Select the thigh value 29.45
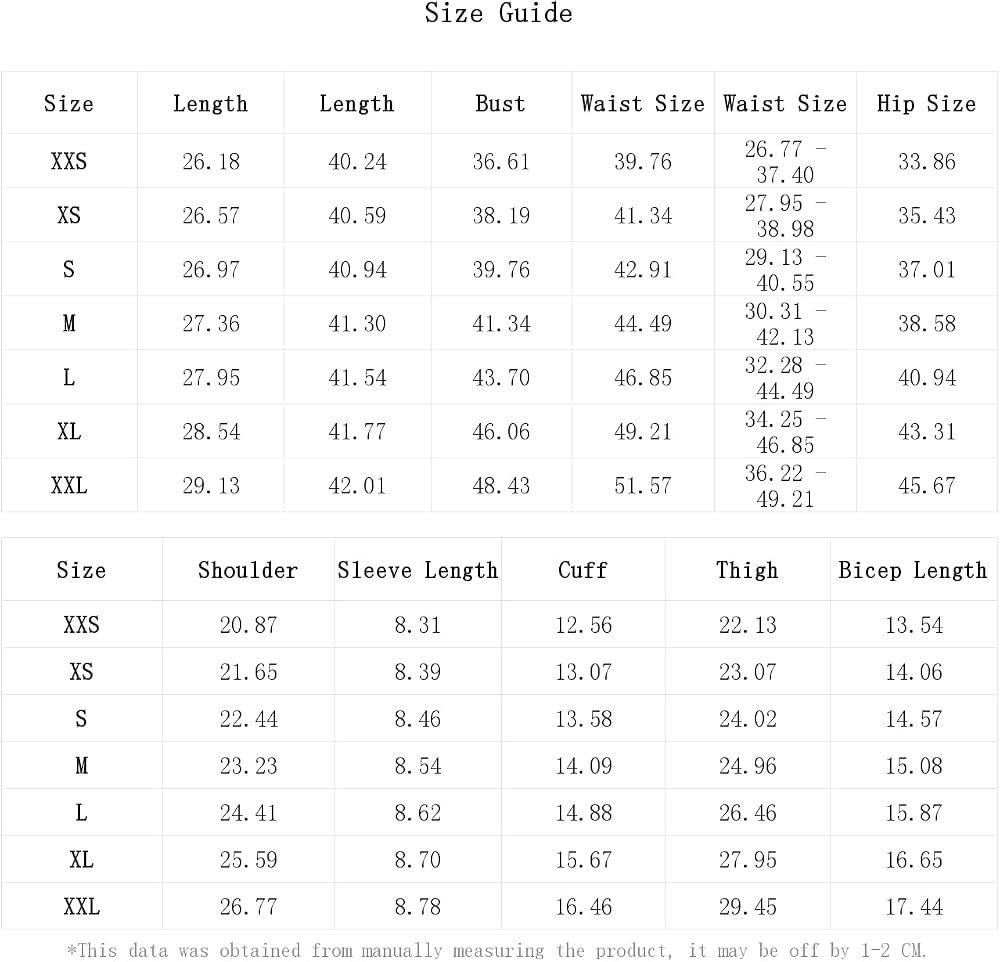 coord(747,906)
